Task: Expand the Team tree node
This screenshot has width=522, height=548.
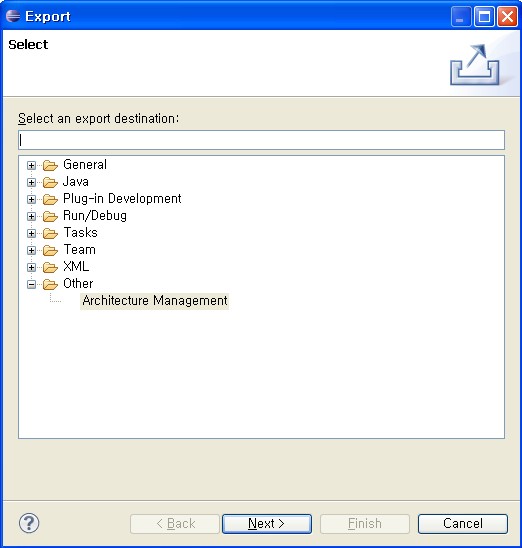Action: tap(31, 250)
